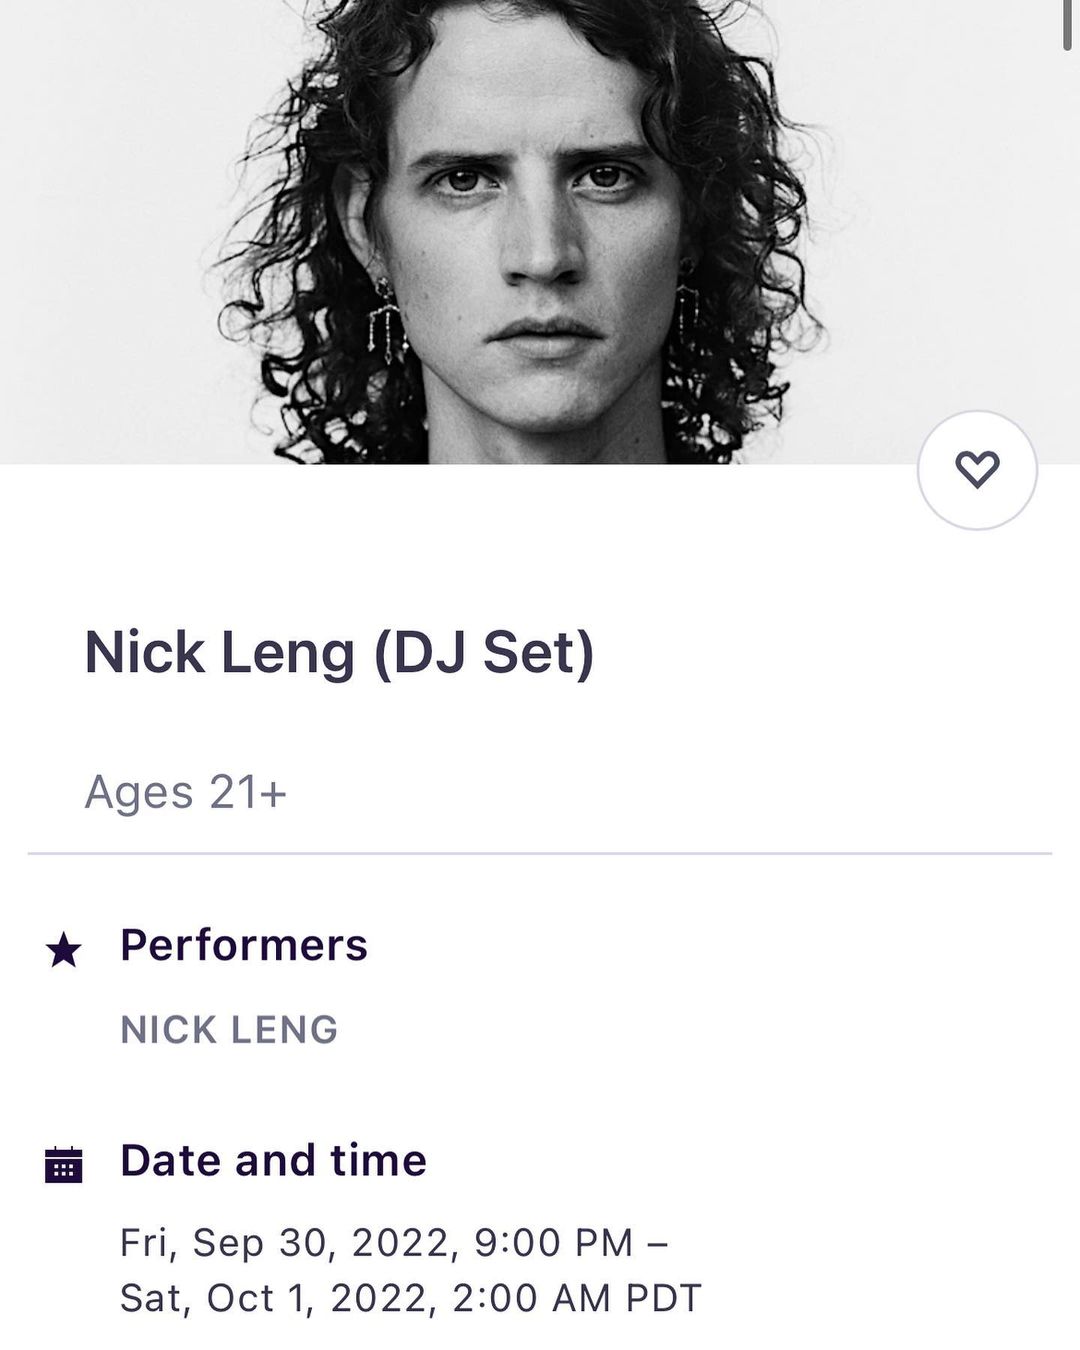Image resolution: width=1080 pixels, height=1350 pixels.
Task: Click the Fri, Sep 30 start date line
Action: (394, 1243)
